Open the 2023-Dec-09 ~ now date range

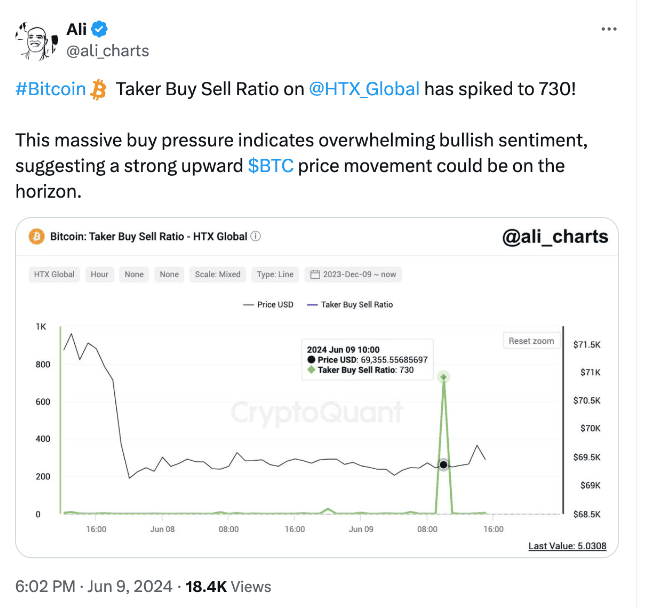point(353,274)
